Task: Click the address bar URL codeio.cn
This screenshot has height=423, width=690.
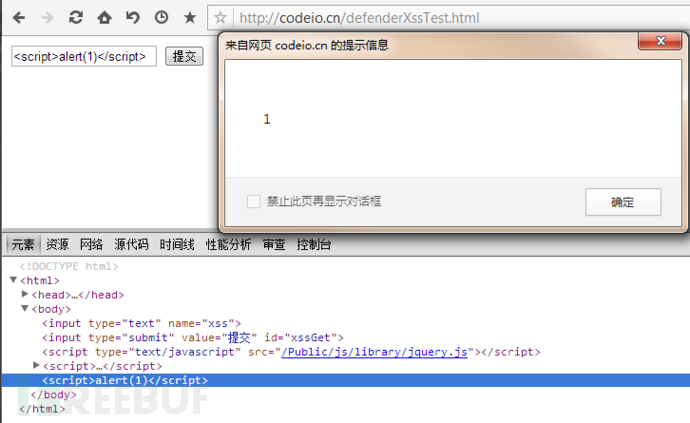Action: [359, 18]
